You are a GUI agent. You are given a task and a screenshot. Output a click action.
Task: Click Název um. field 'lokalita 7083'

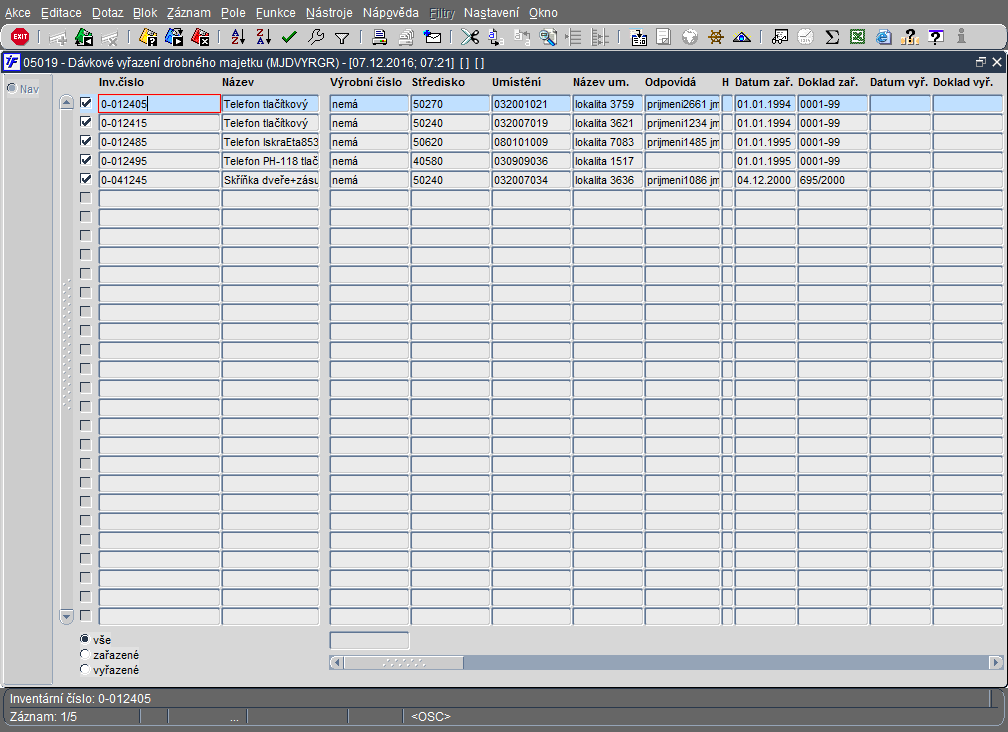[x=608, y=142]
